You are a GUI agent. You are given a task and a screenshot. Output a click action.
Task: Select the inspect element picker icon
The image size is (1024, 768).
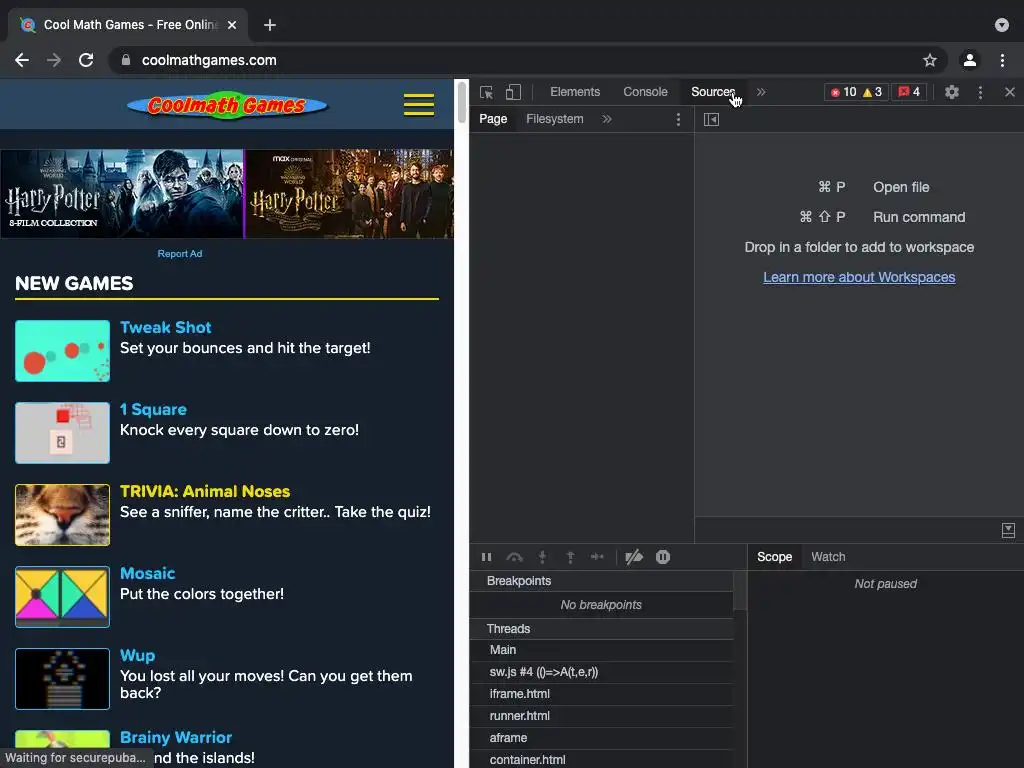[487, 92]
